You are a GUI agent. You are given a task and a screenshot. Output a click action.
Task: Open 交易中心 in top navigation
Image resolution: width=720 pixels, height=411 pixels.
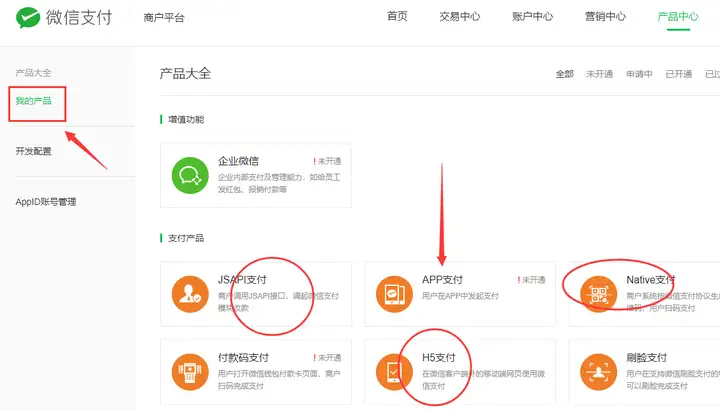pos(460,17)
